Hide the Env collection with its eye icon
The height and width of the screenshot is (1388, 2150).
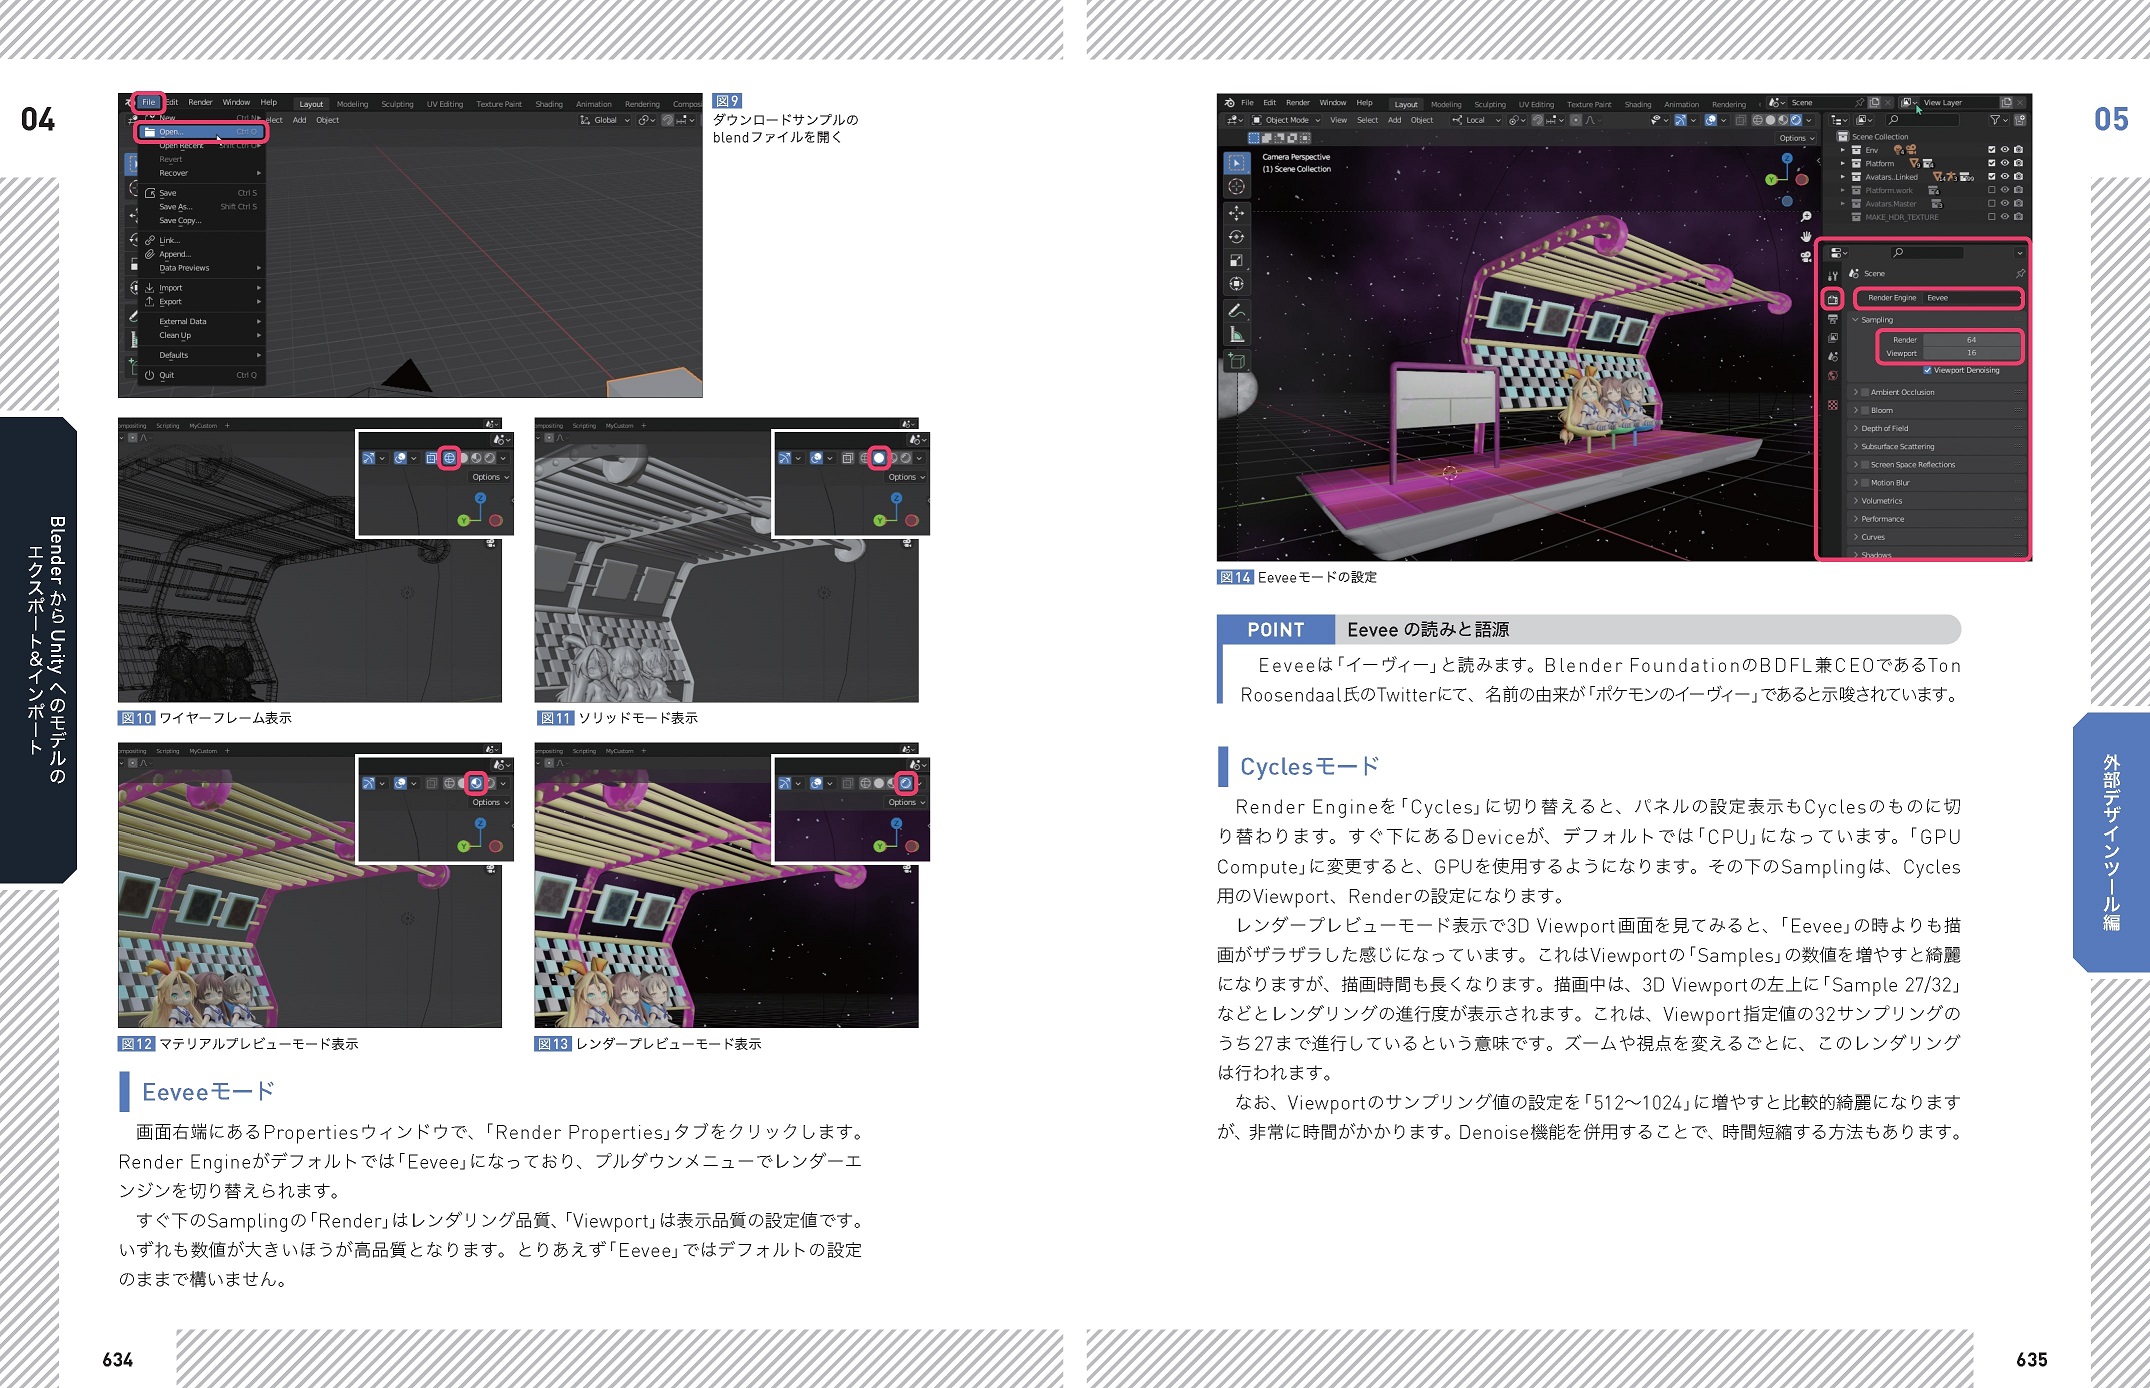click(x=2004, y=150)
